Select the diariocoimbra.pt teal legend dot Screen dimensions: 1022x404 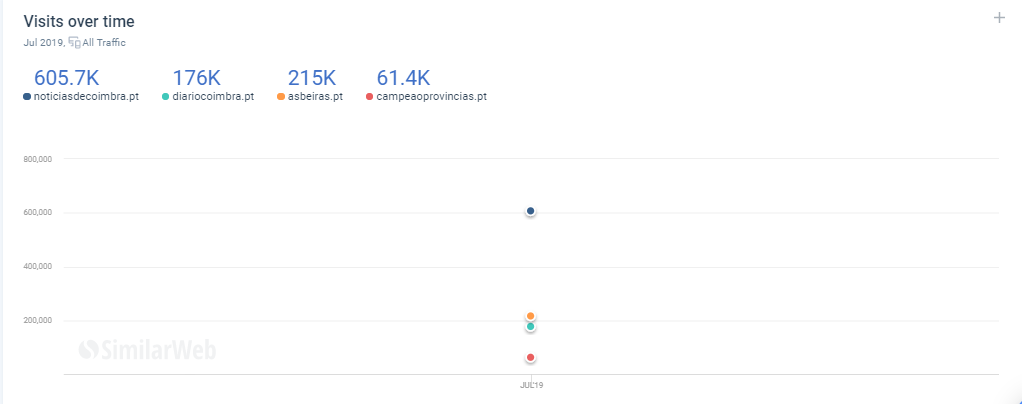tap(166, 96)
